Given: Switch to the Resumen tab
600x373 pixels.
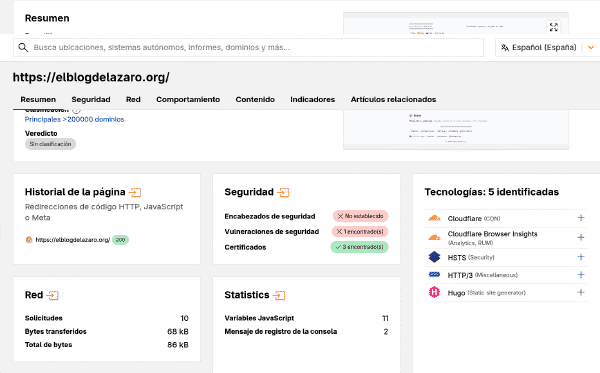Looking at the screenshot, I should [x=38, y=99].
